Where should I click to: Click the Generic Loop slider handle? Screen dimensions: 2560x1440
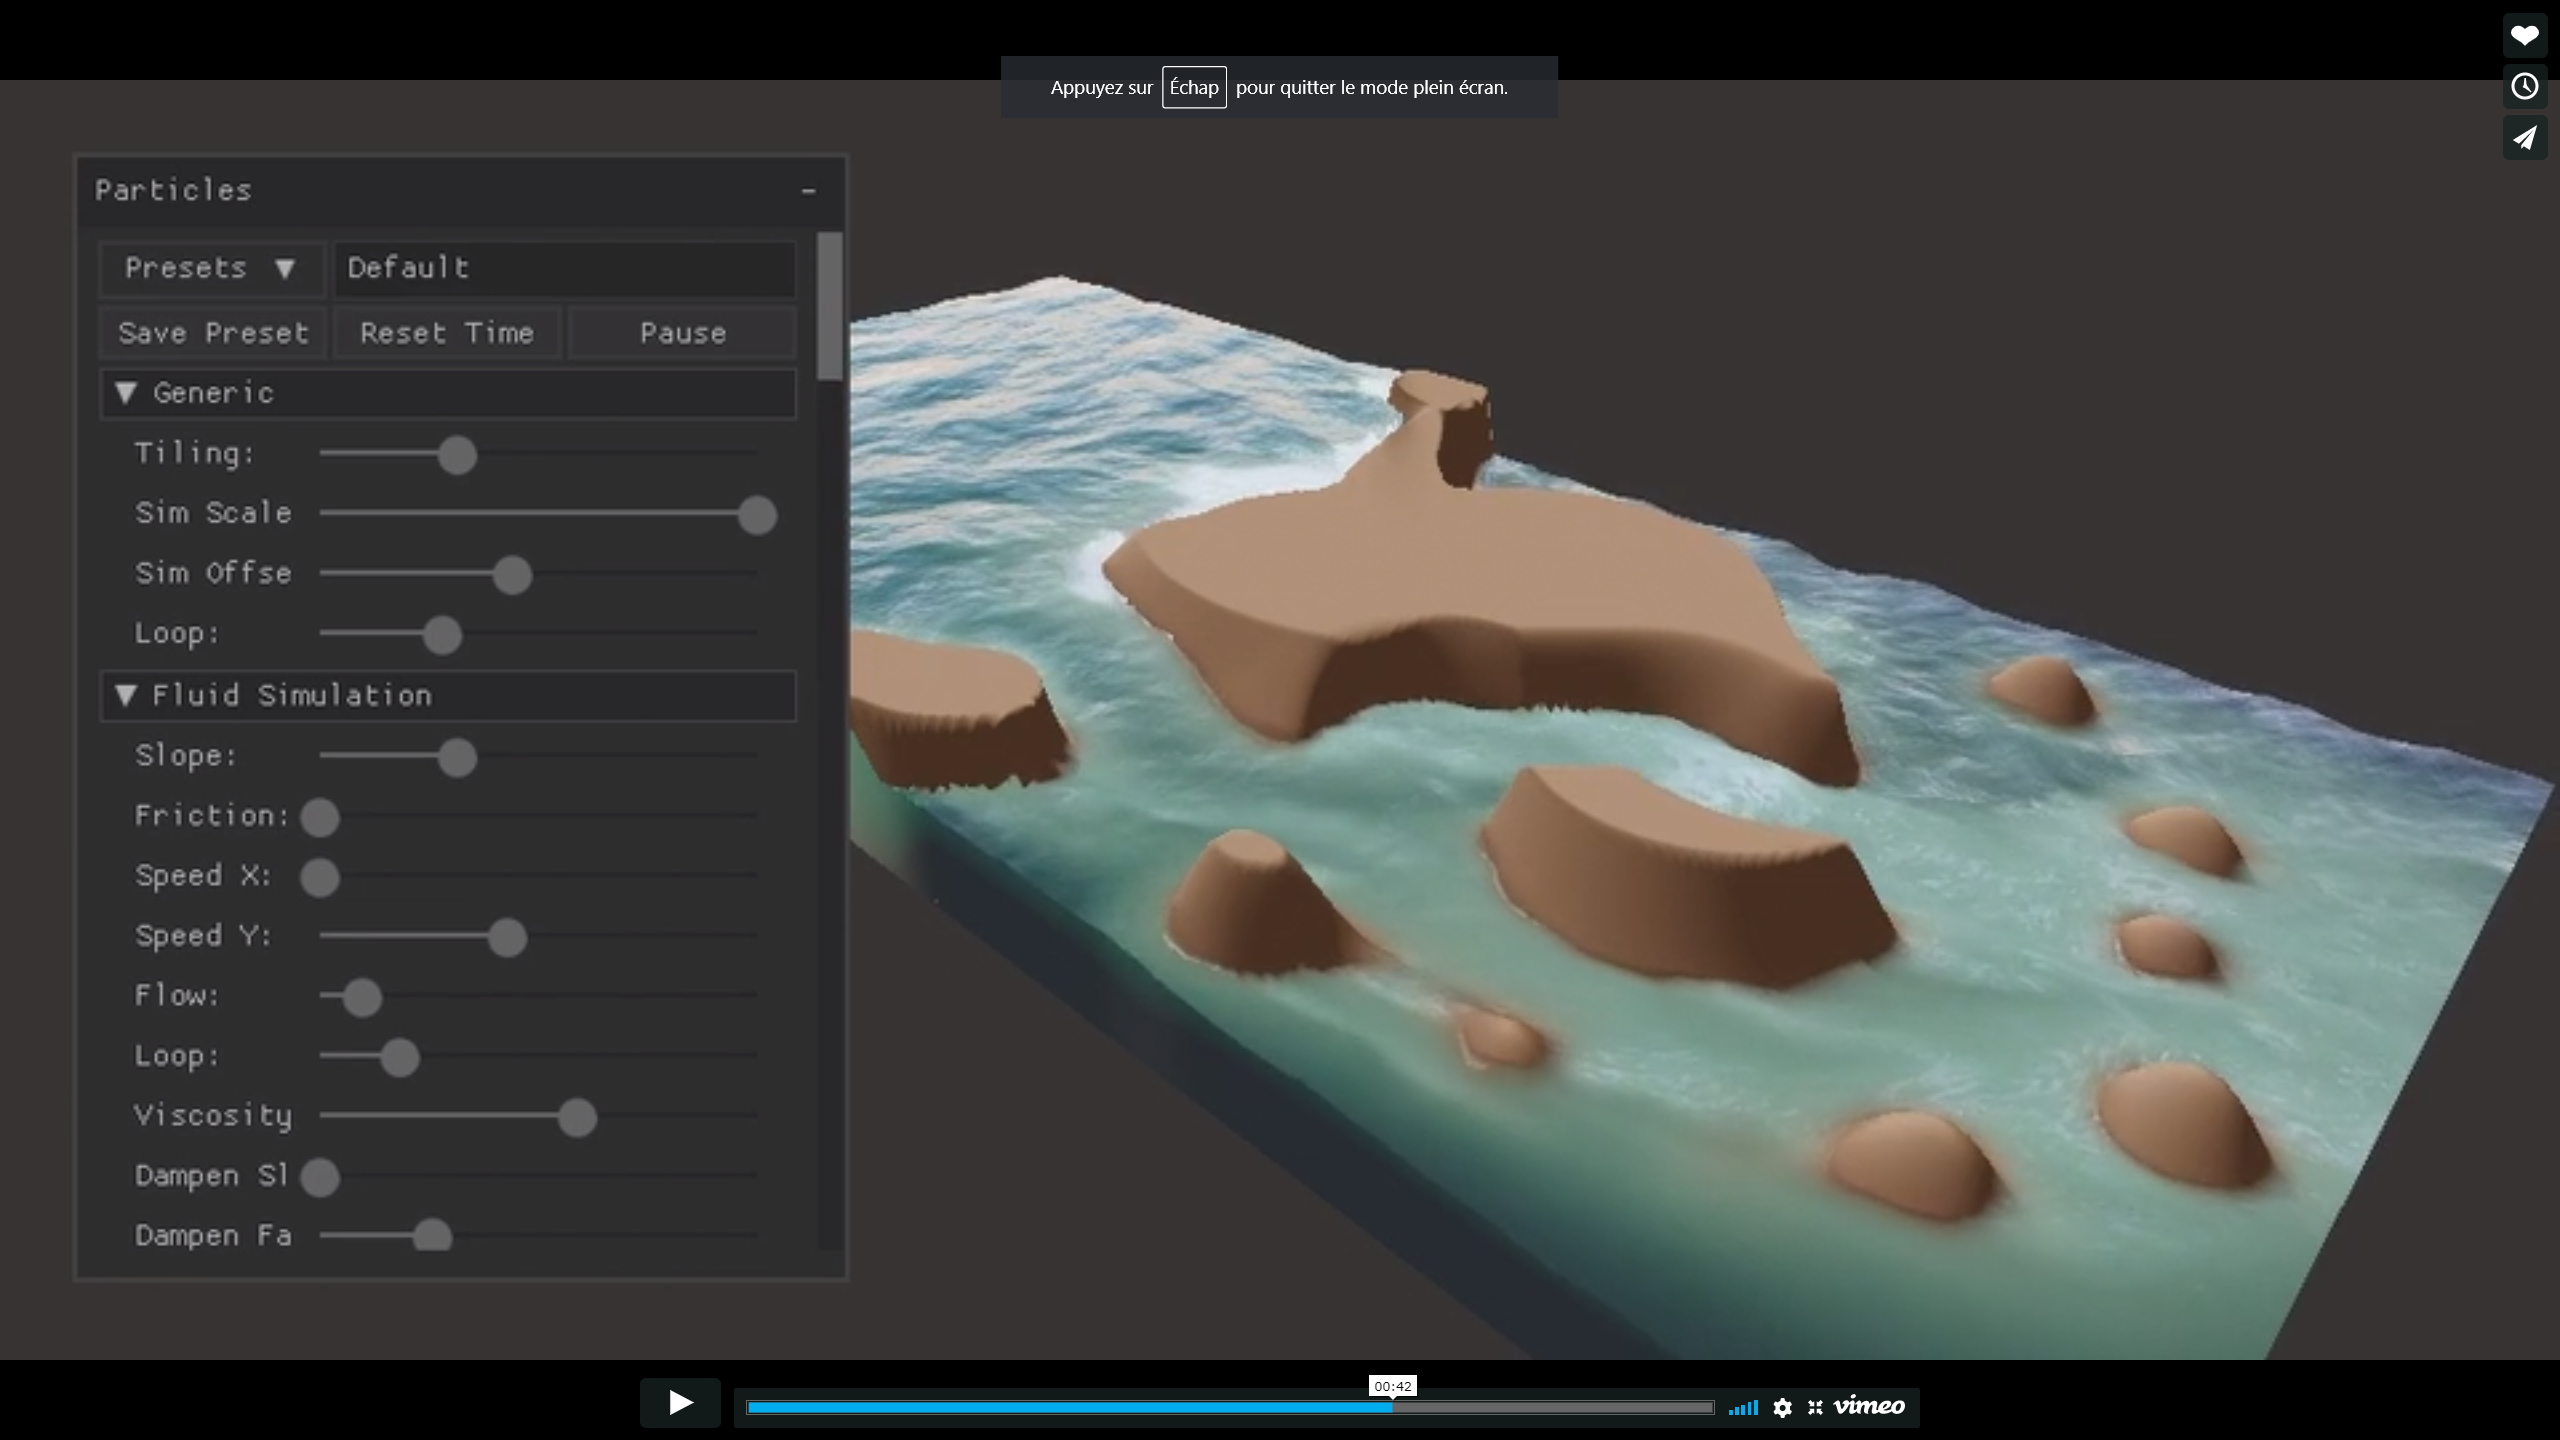[442, 635]
